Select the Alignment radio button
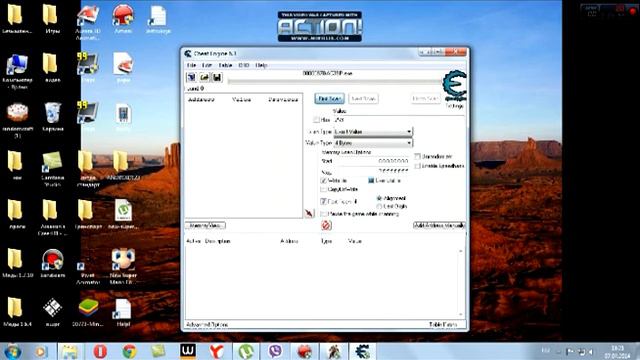 coord(380,198)
